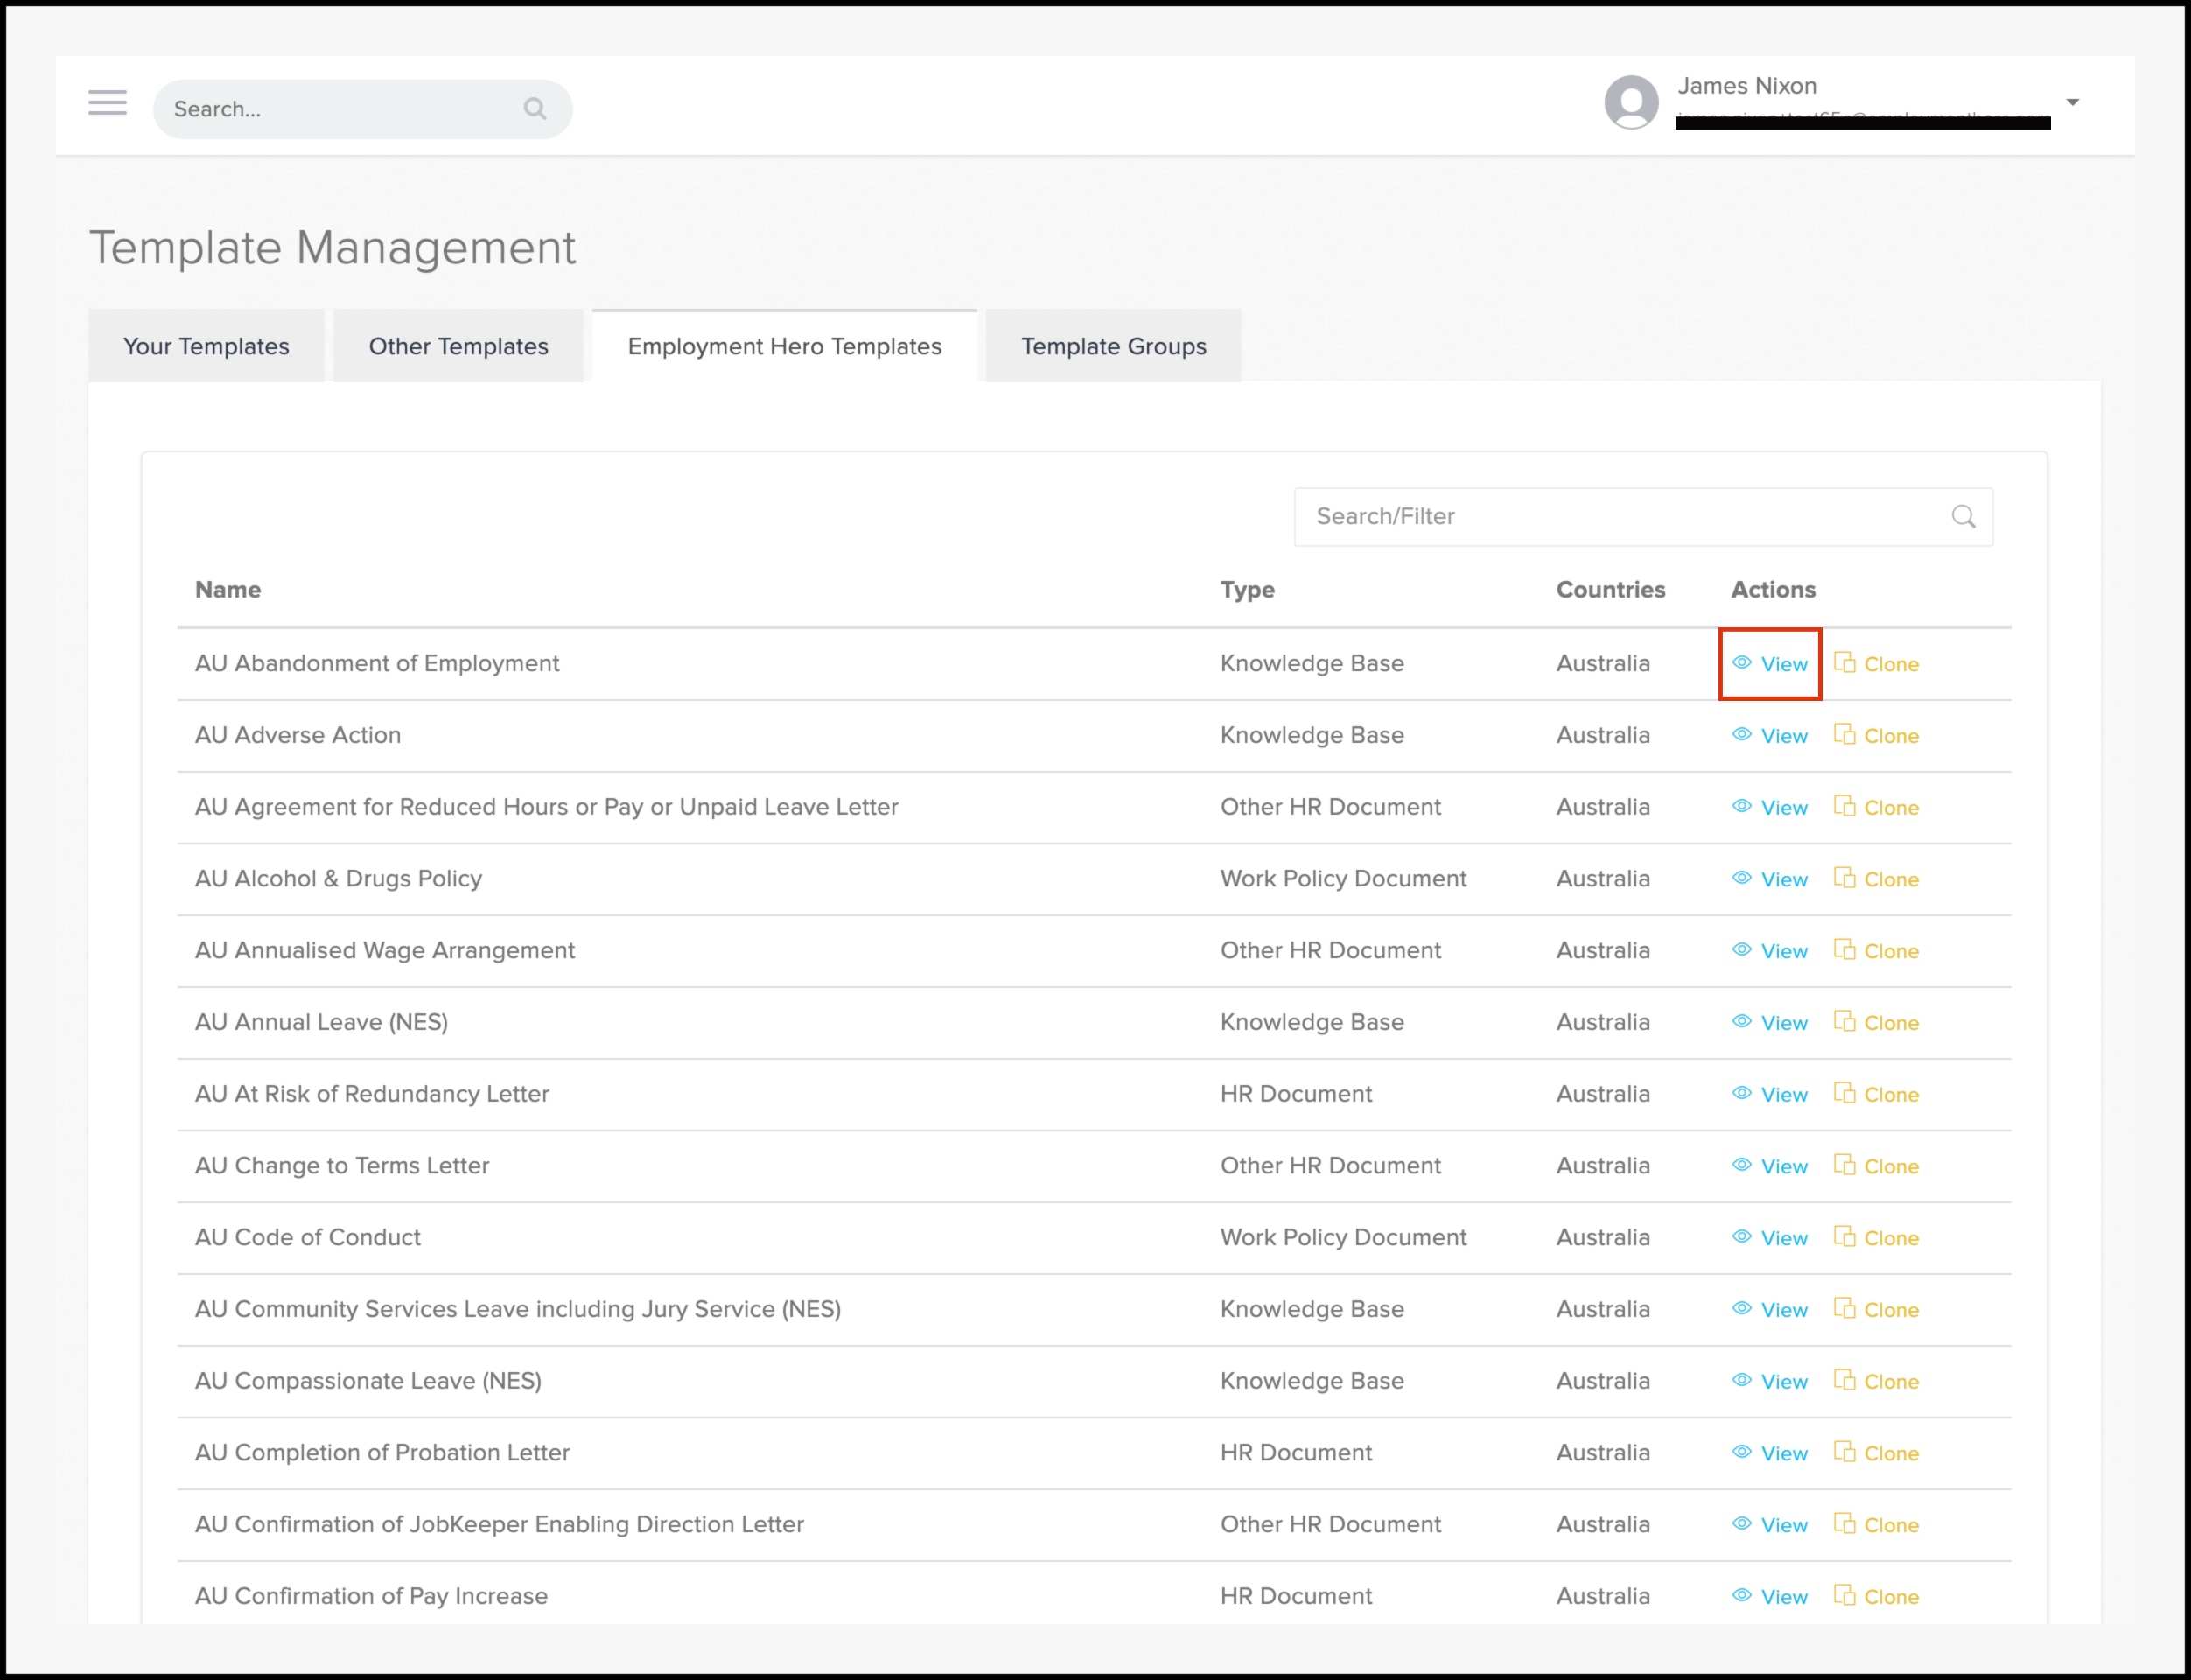Image resolution: width=2191 pixels, height=1680 pixels.
Task: Click eye icon for AU Adverse Action
Action: coord(1742,735)
